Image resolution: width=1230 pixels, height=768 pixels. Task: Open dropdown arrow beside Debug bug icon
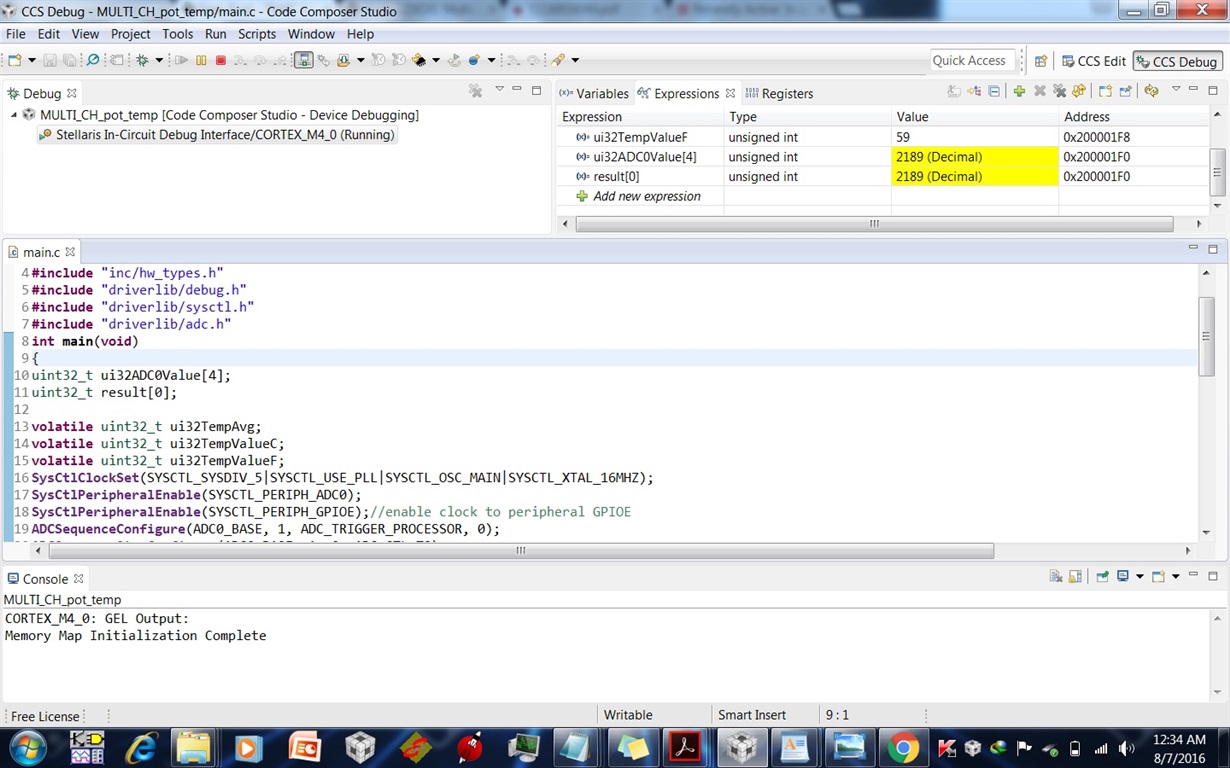coord(158,60)
